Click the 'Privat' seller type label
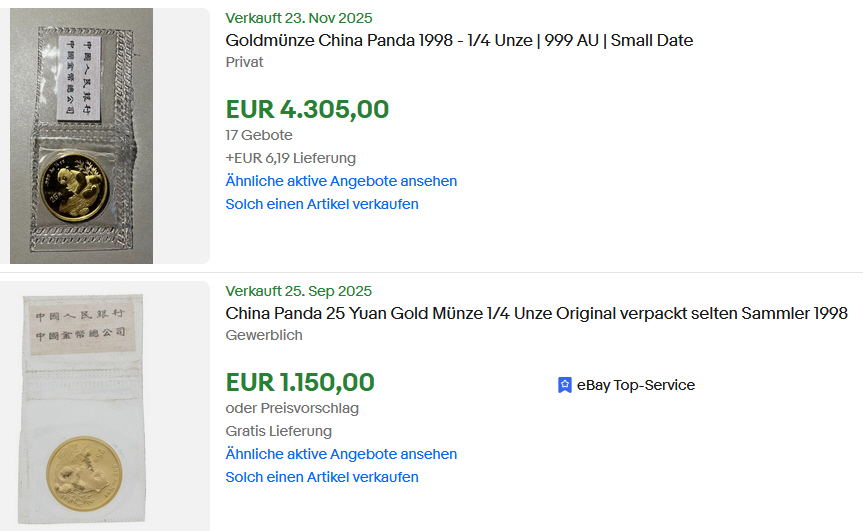The width and height of the screenshot is (863, 531). click(x=245, y=62)
